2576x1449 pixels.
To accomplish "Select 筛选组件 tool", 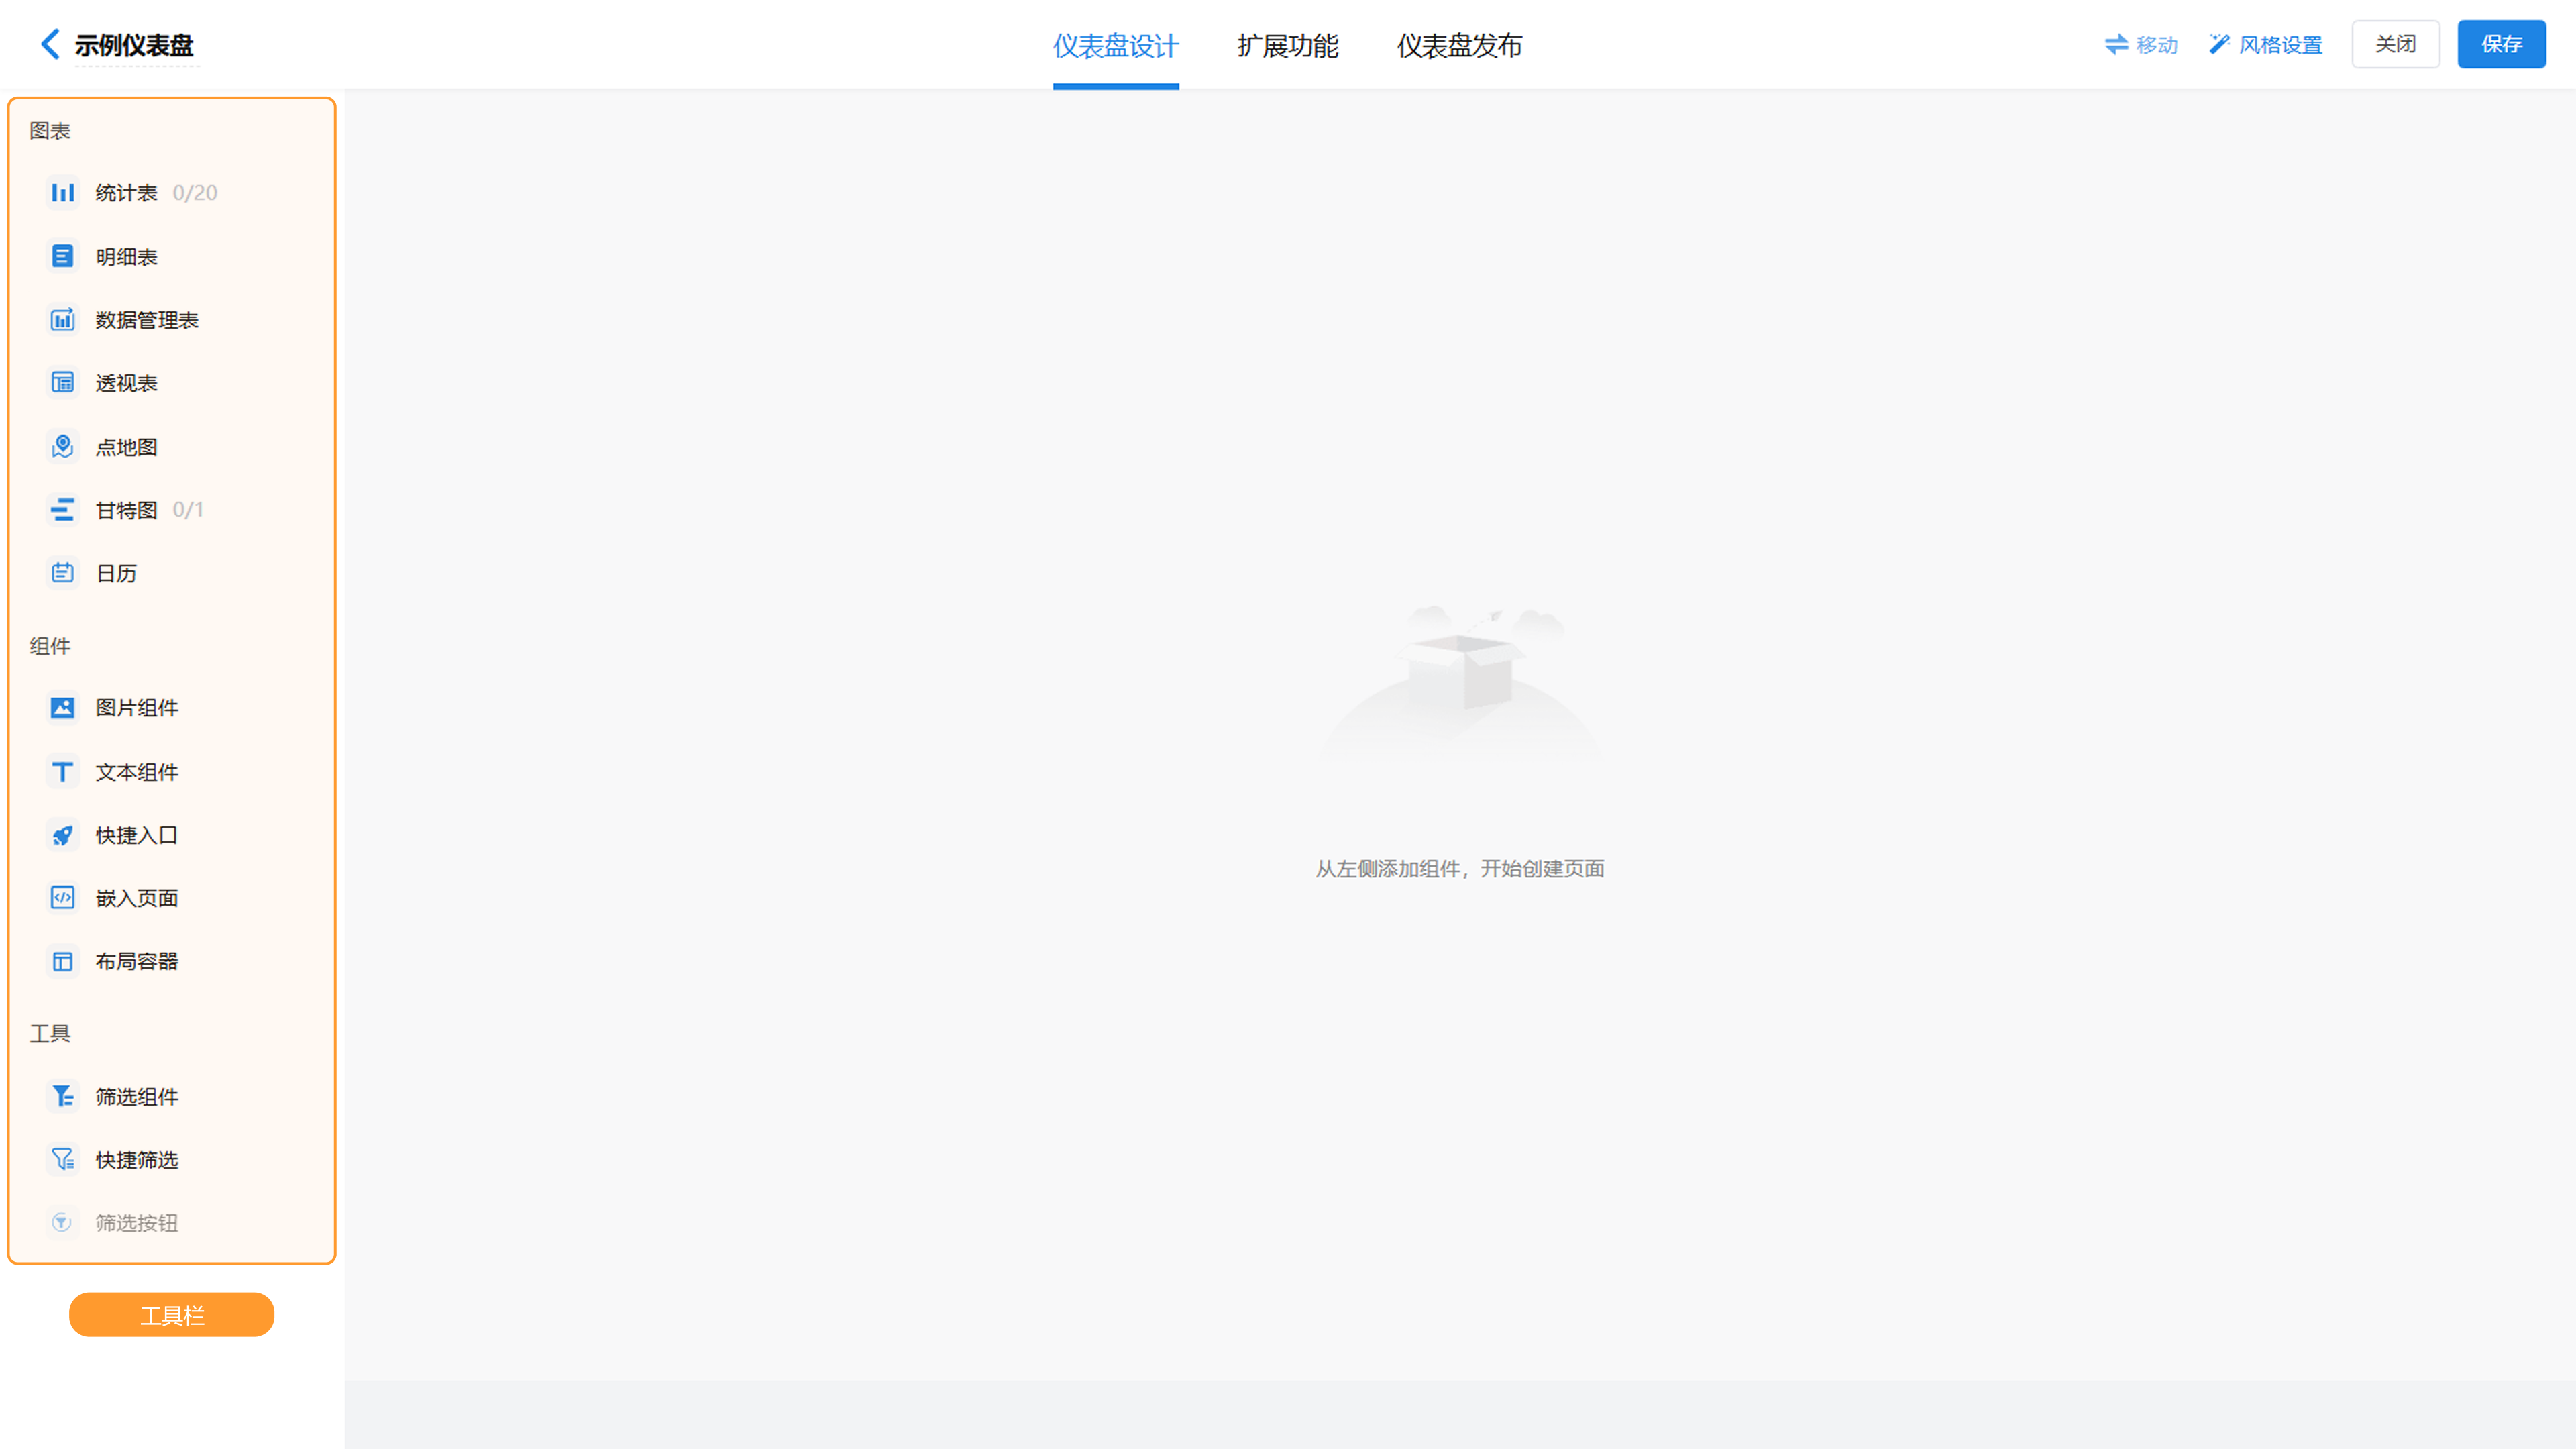I will [x=137, y=1096].
